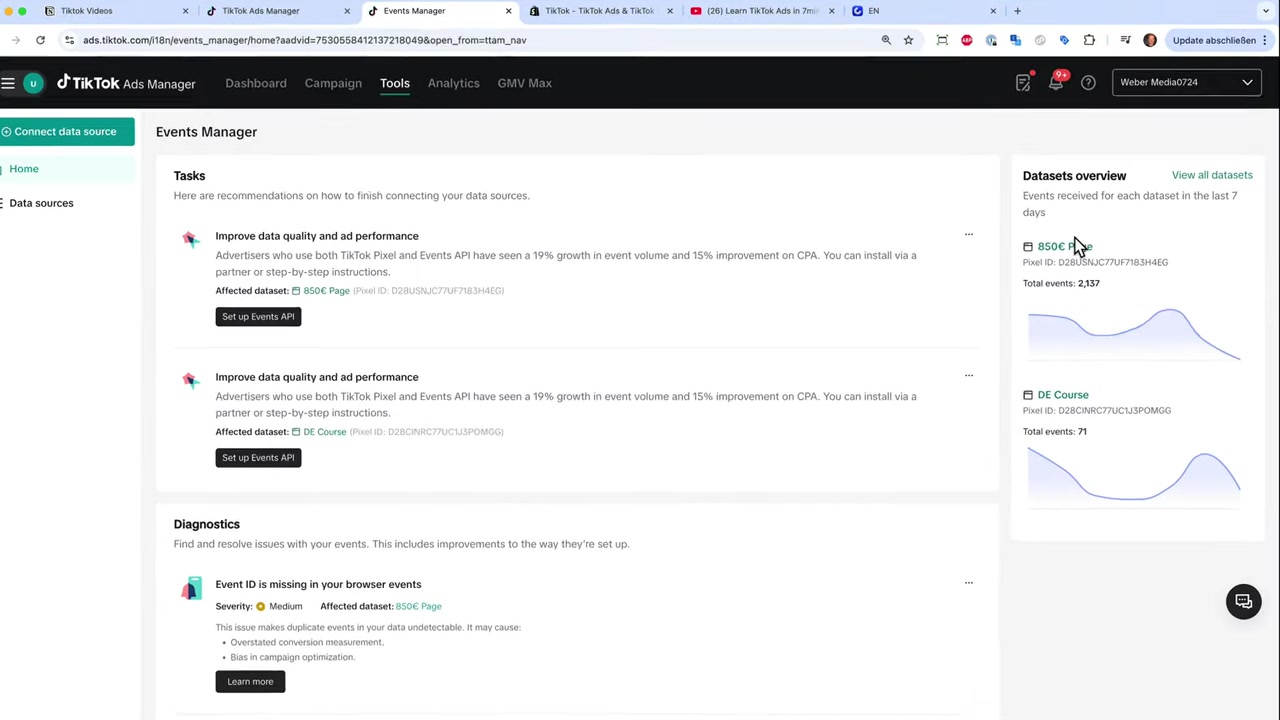Click Update abschließen button
This screenshot has height=720, width=1280.
coord(1213,40)
